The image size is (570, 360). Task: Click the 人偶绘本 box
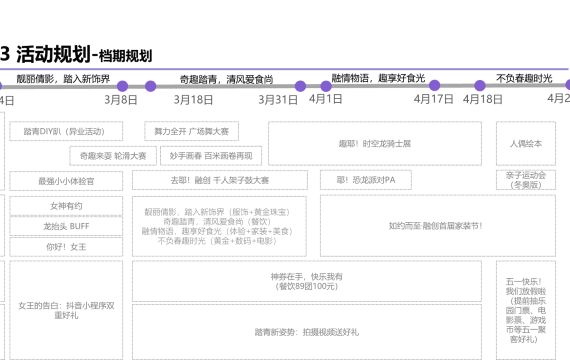coord(526,144)
